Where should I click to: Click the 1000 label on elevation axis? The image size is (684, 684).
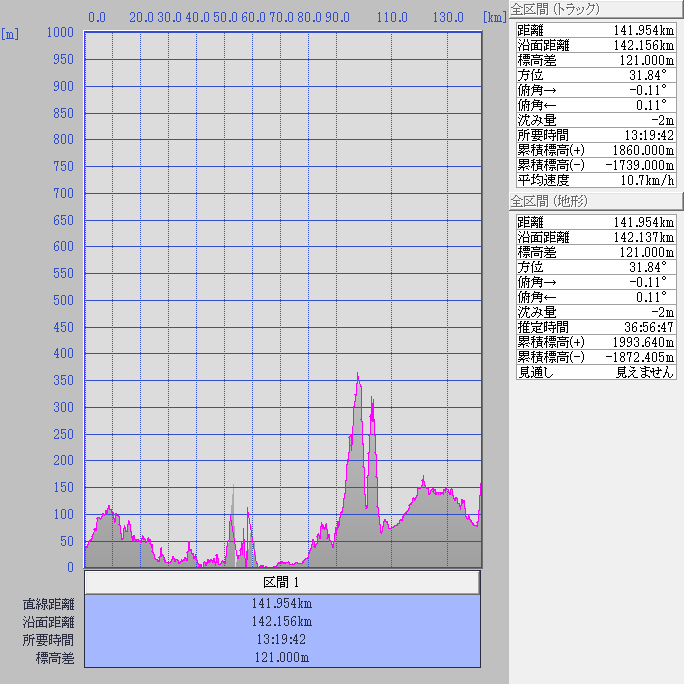coord(61,33)
